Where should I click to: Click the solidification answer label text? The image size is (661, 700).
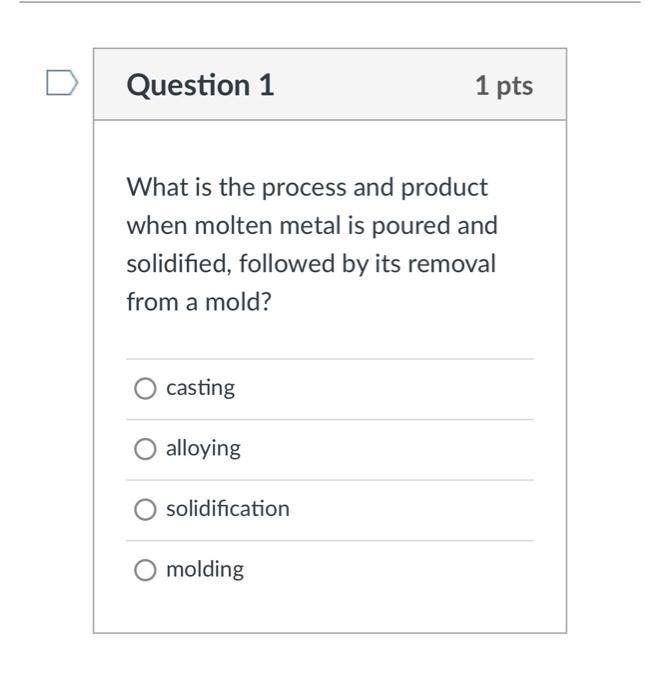tap(228, 509)
